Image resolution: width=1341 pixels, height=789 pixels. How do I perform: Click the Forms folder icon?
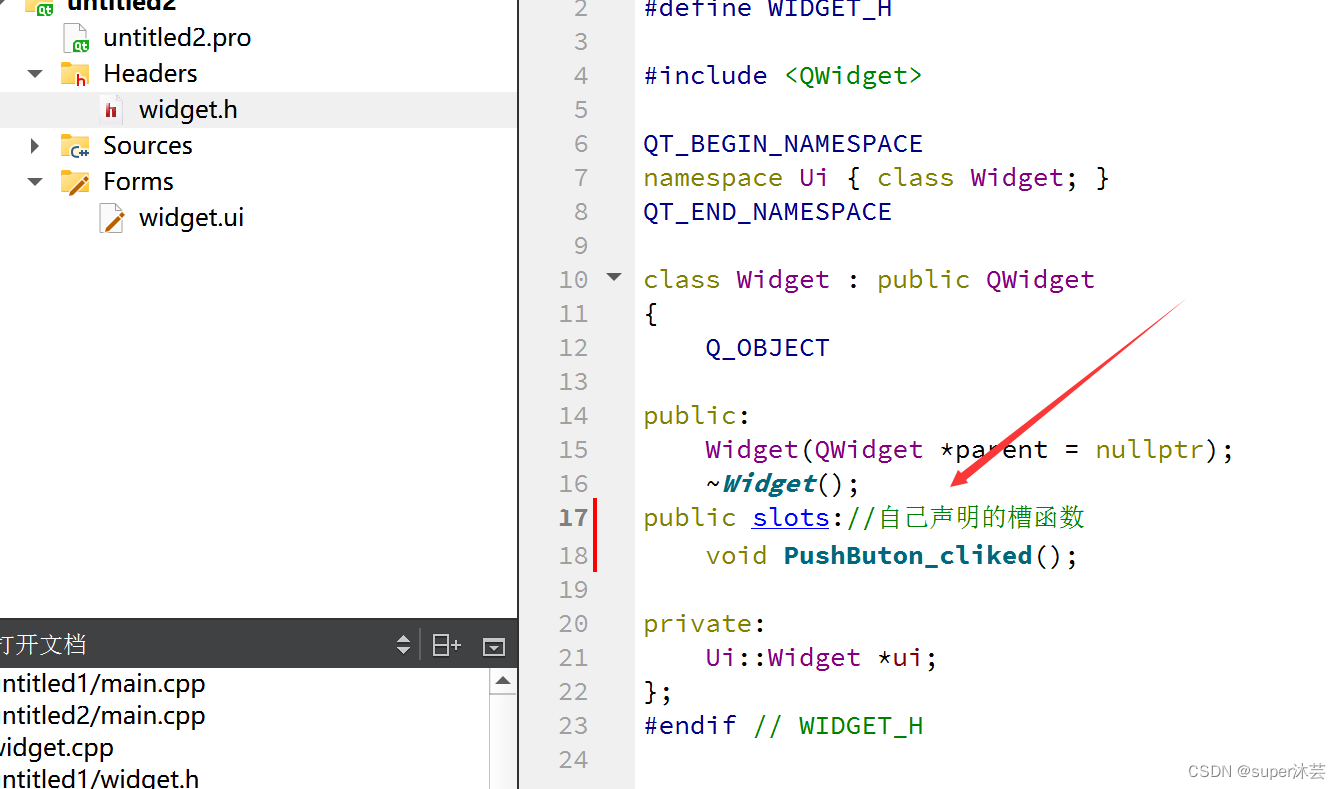[x=75, y=182]
